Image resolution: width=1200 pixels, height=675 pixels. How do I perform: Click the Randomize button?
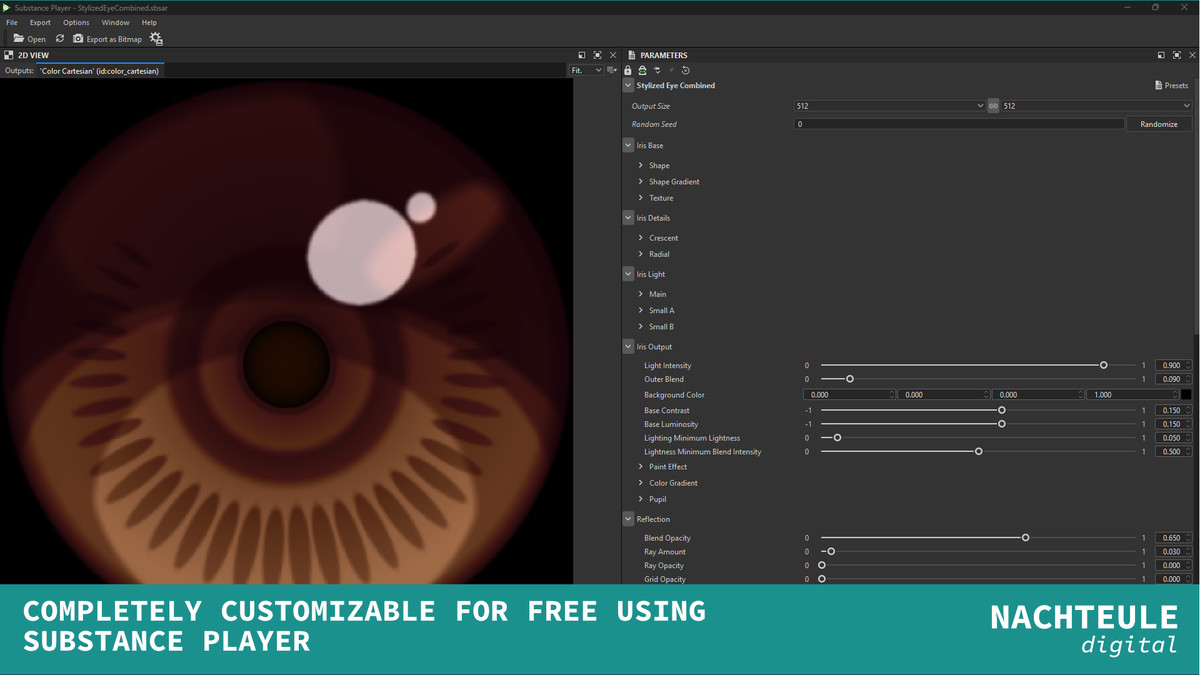click(1159, 124)
